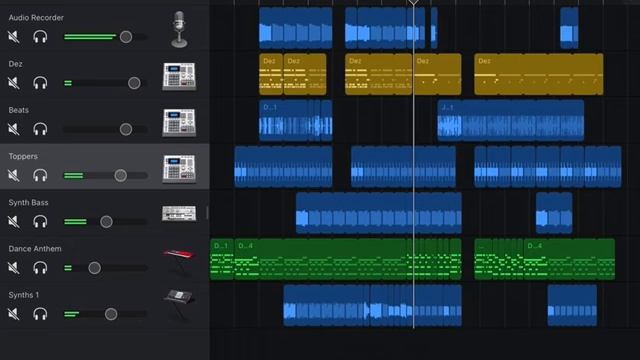640x360 pixels.
Task: Click the Beats volume slider knob
Action: coord(126,129)
